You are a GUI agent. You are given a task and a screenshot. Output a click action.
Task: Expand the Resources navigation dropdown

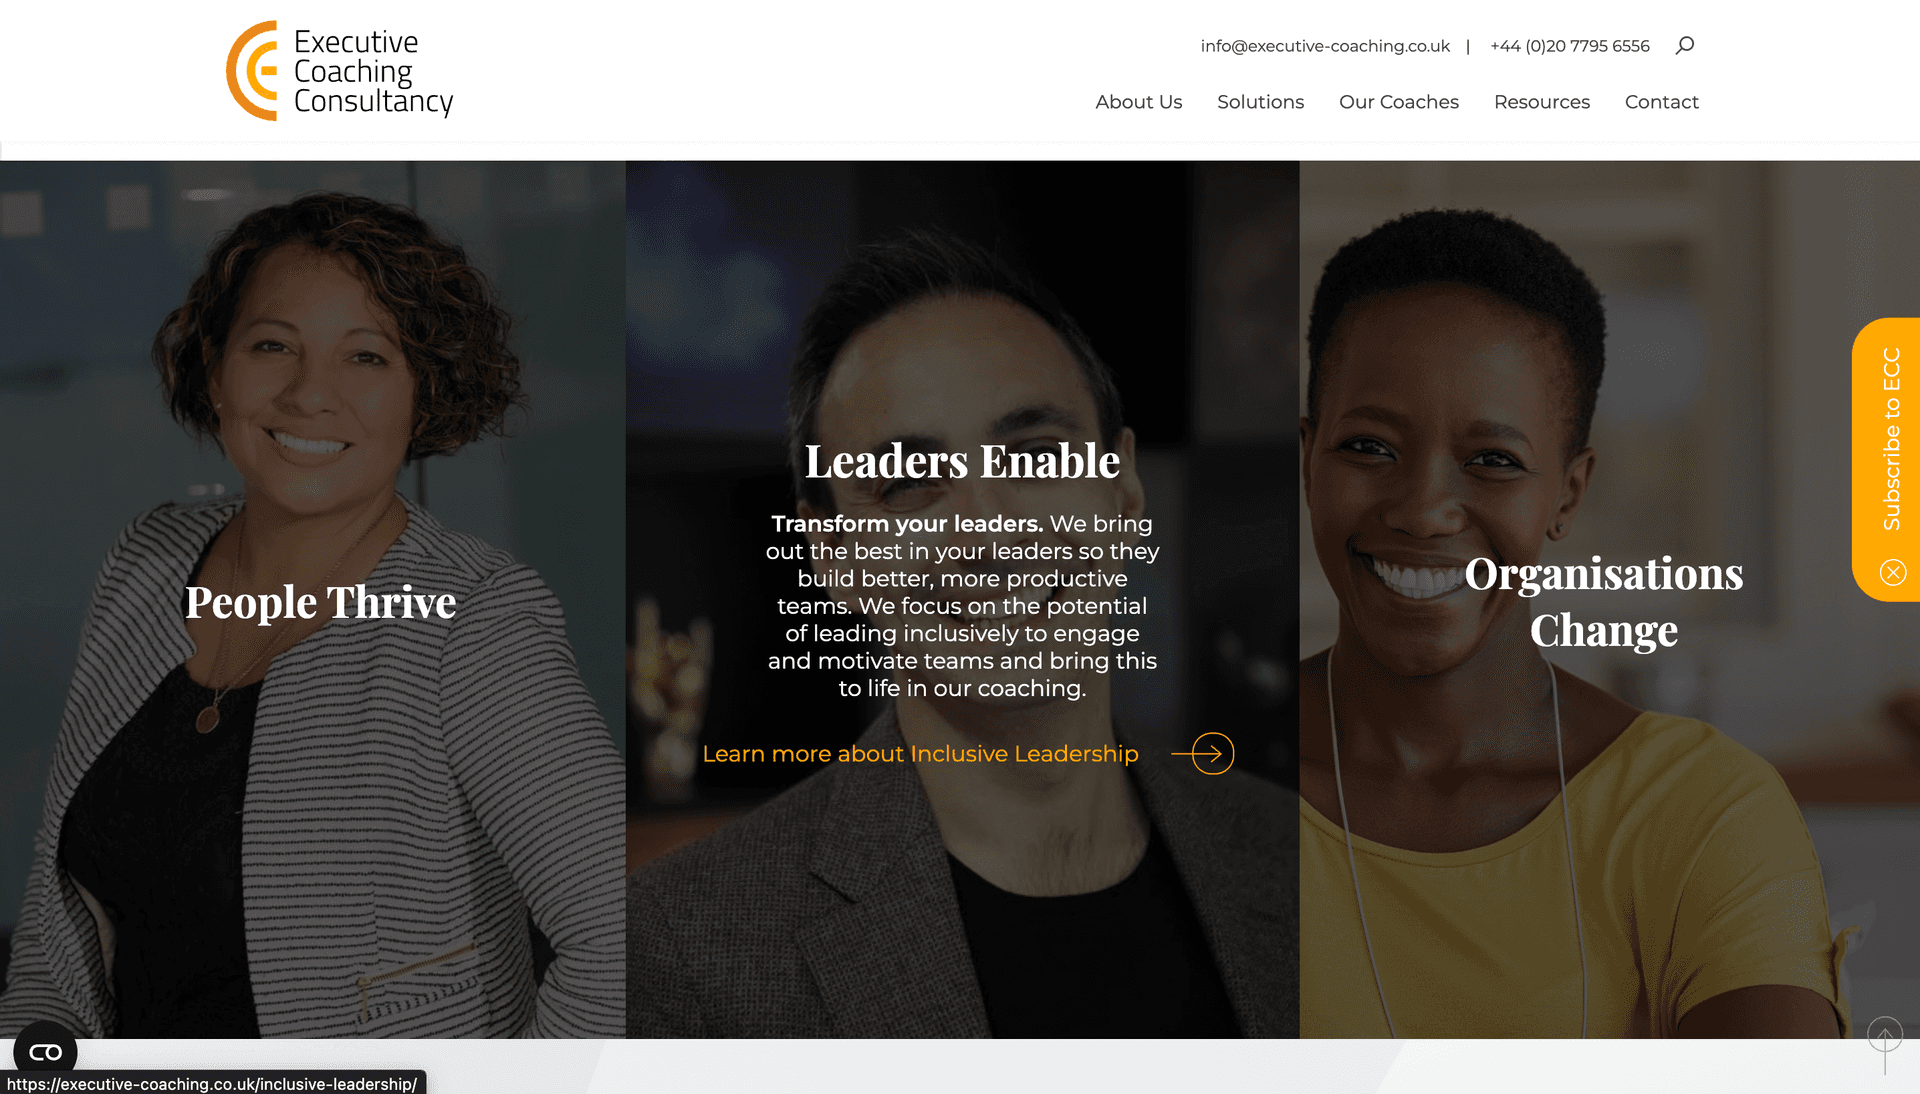pos(1540,101)
